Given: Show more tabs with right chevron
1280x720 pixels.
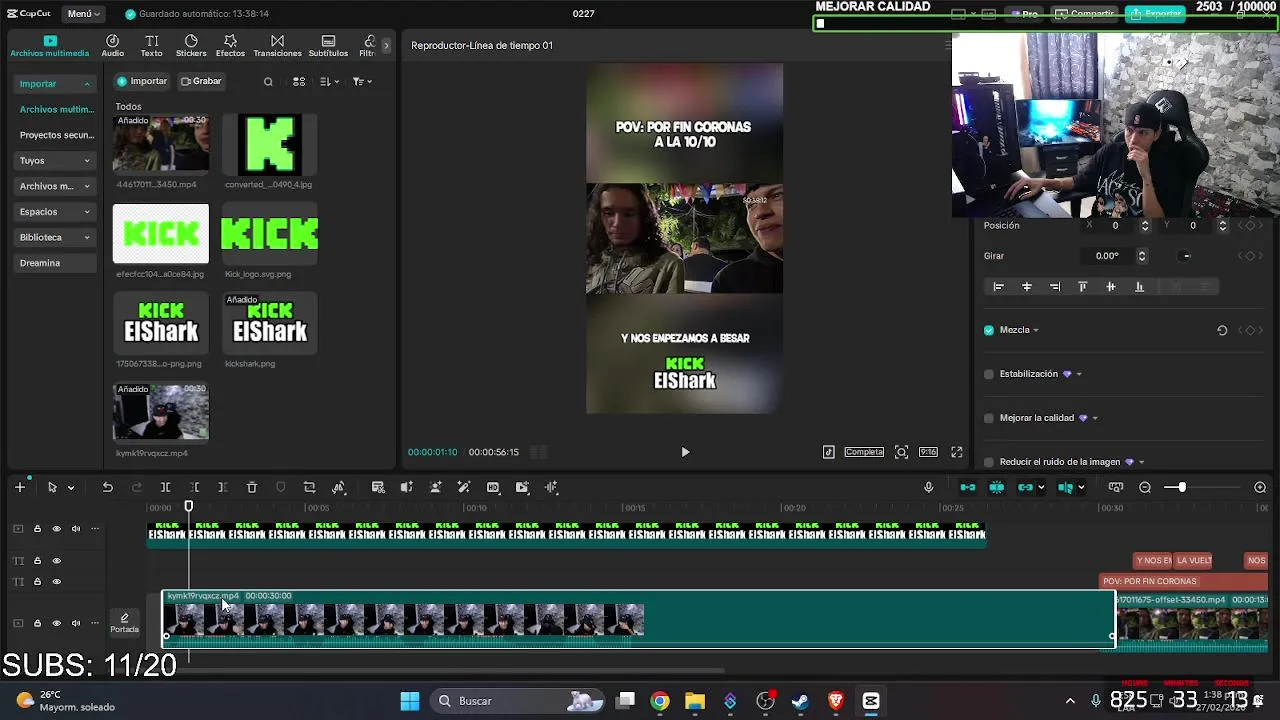Looking at the screenshot, I should 386,46.
